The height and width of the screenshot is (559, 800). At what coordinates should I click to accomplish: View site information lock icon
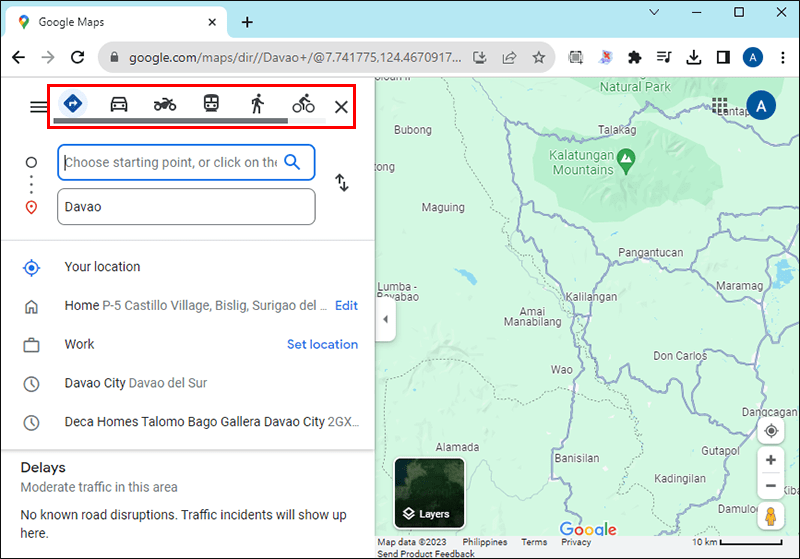114,57
